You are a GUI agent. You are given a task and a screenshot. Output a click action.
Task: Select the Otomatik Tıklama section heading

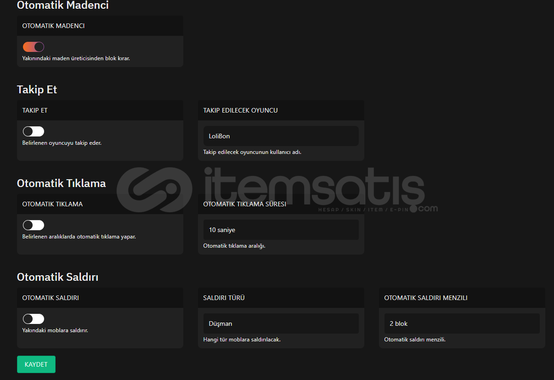[61, 183]
